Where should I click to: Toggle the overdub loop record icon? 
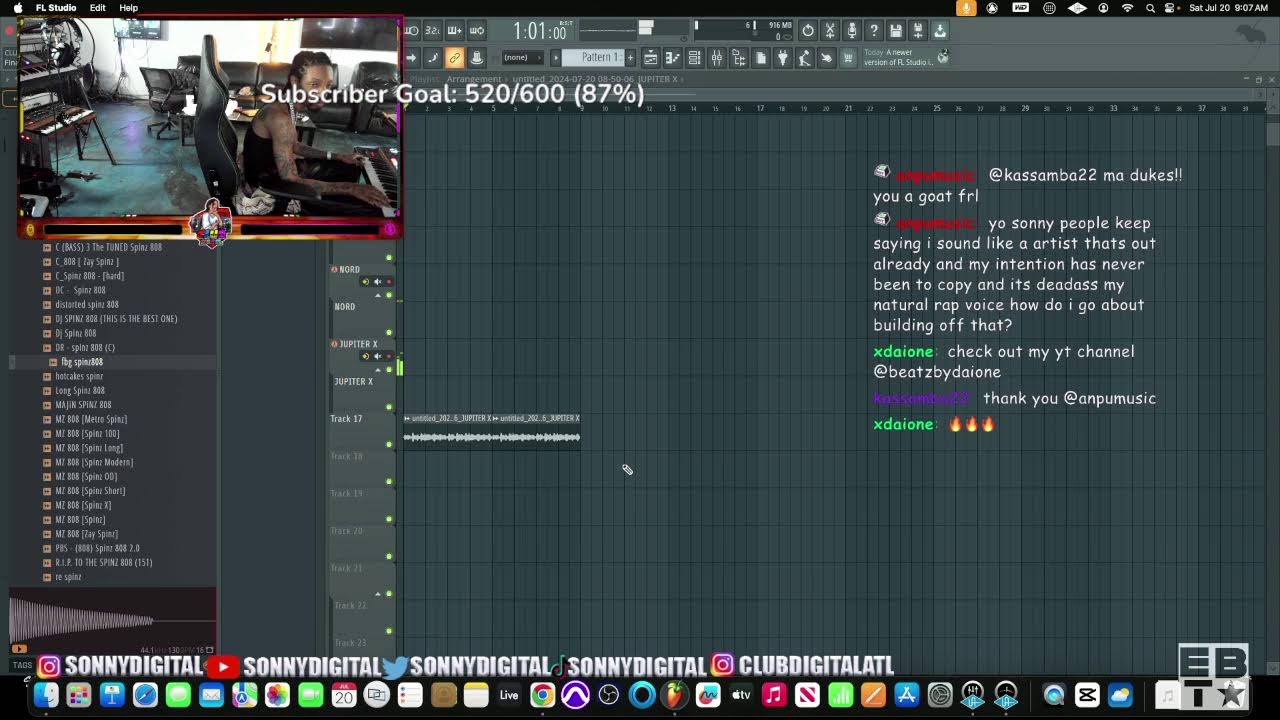[455, 31]
